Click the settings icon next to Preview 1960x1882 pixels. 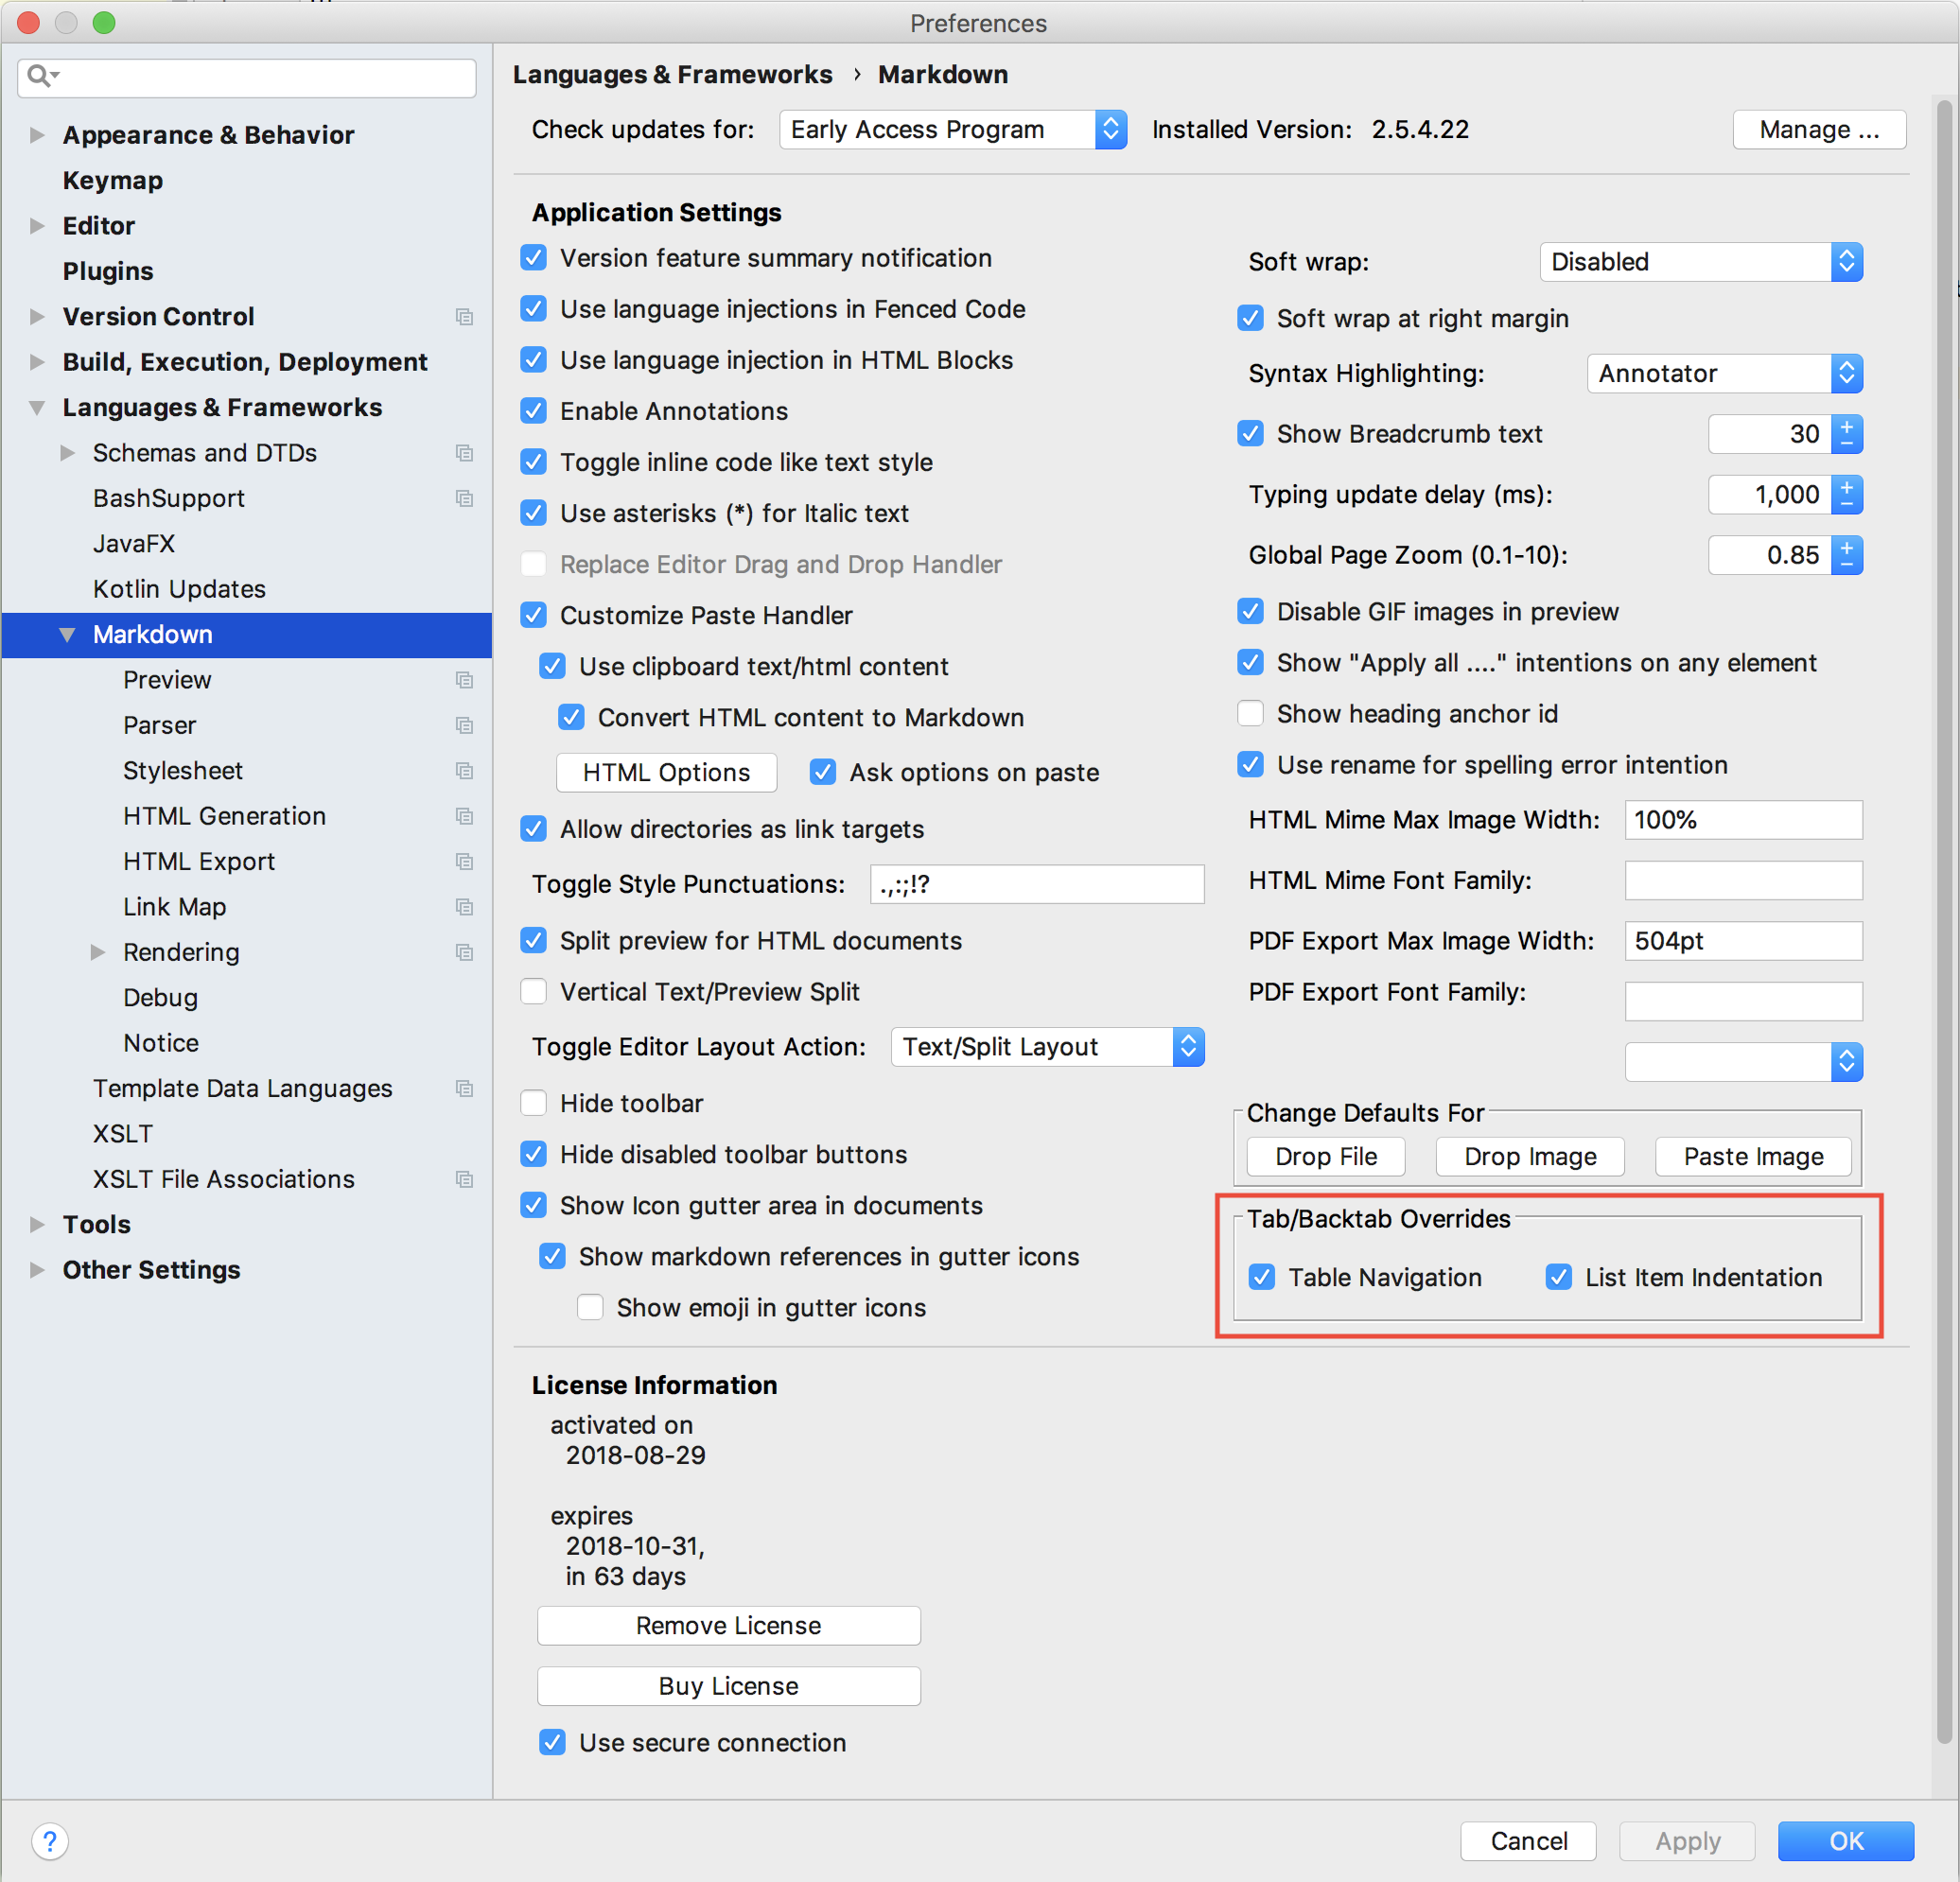point(464,680)
